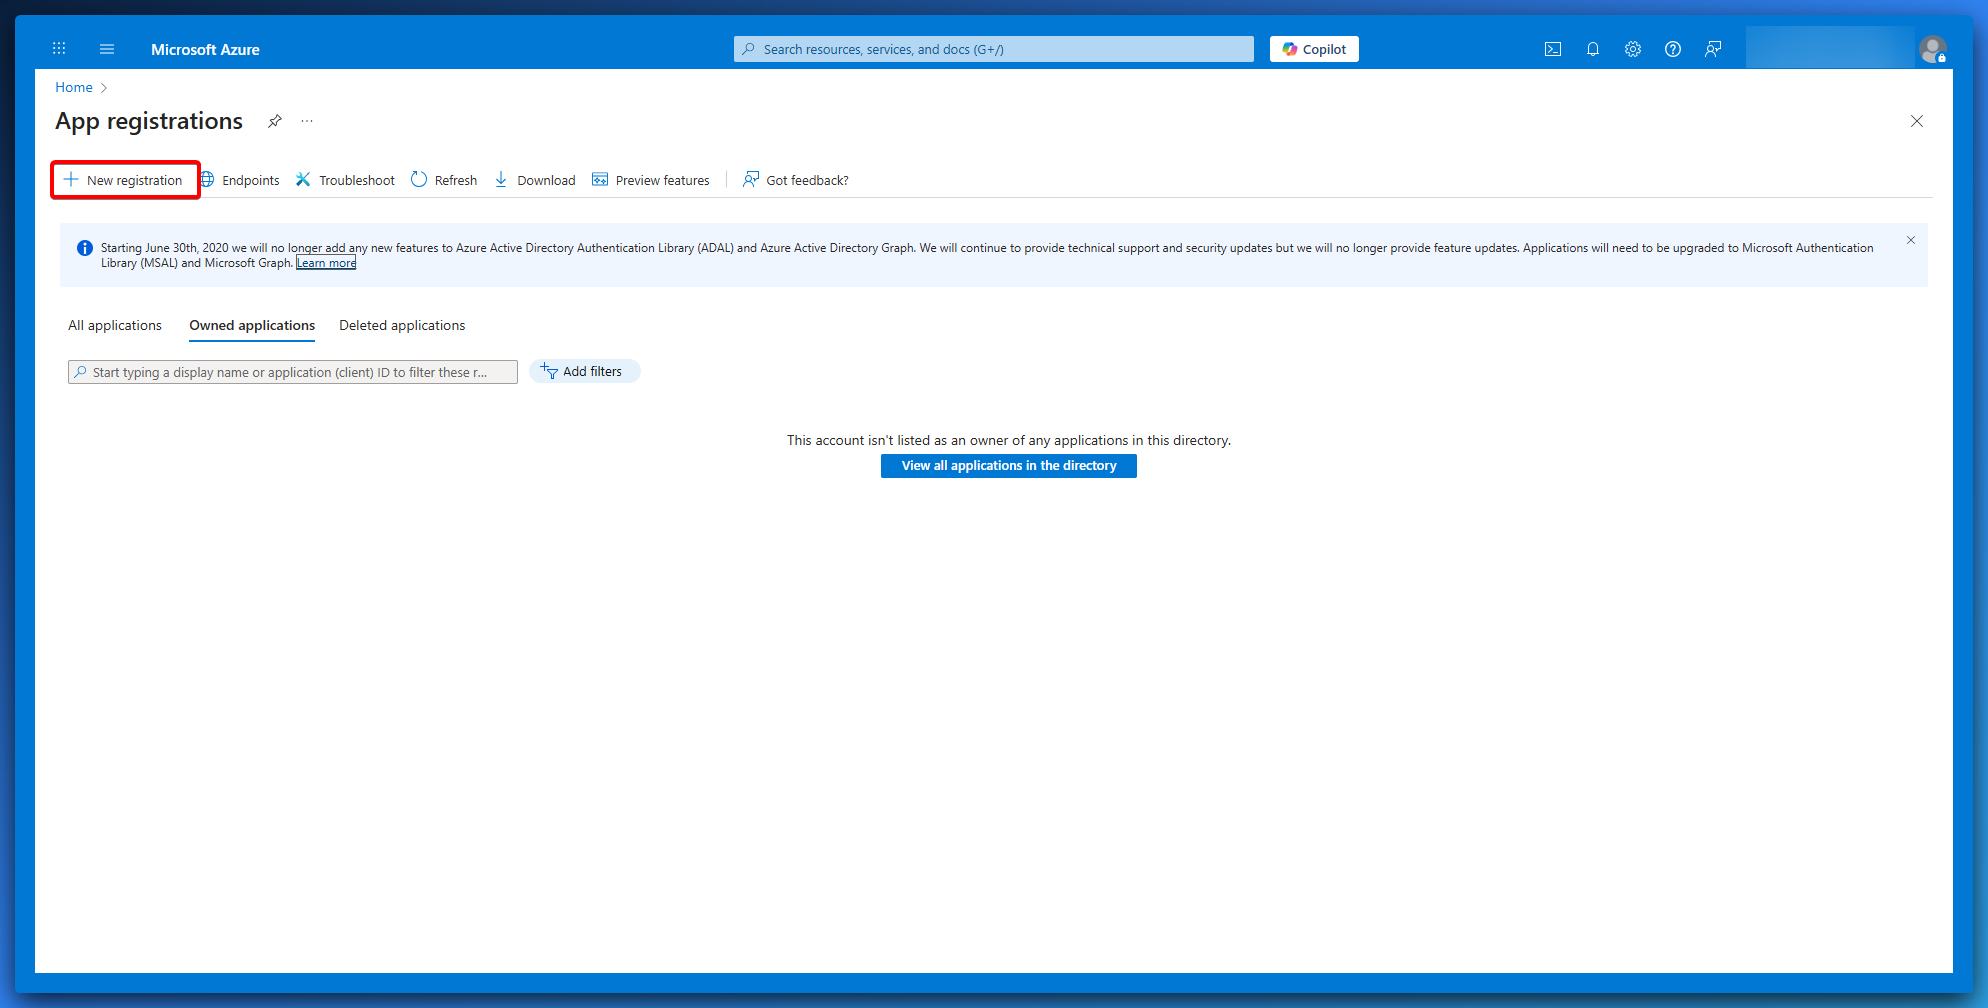Open the feedback icon in header
The width and height of the screenshot is (1988, 1008).
(x=1713, y=49)
